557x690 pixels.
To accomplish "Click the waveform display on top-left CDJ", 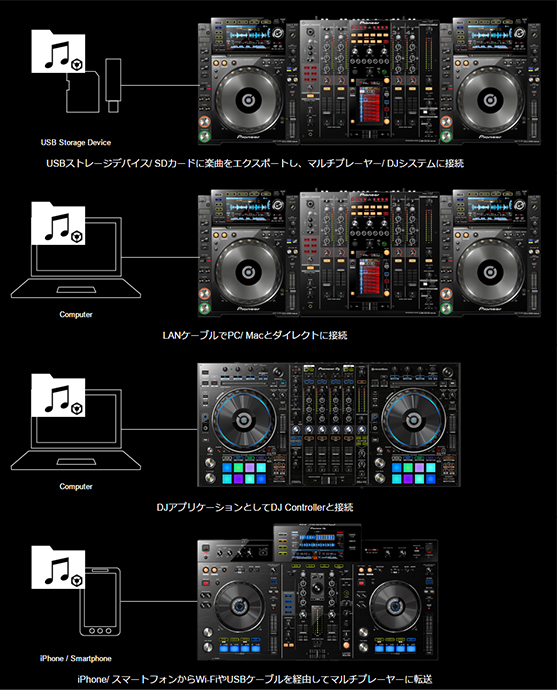I will pyautogui.click(x=247, y=35).
